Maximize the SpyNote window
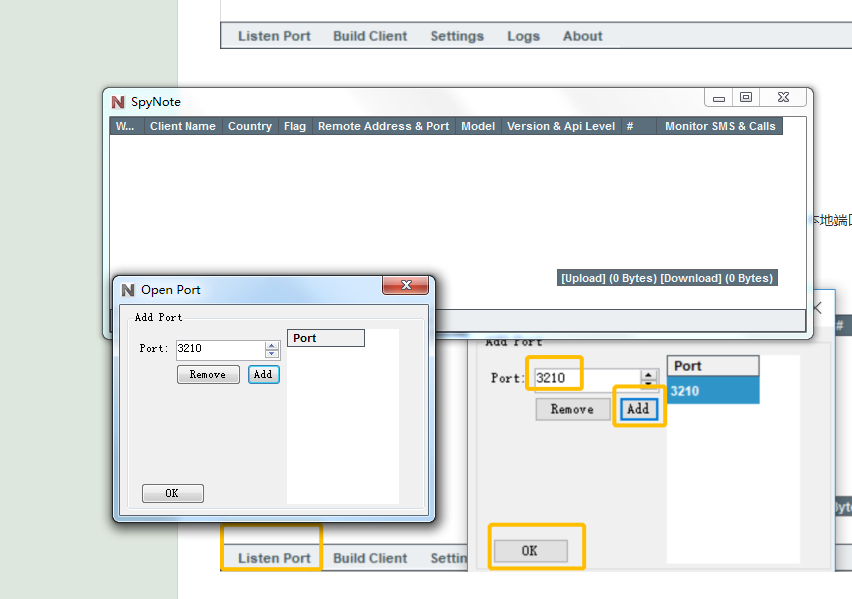 (746, 97)
